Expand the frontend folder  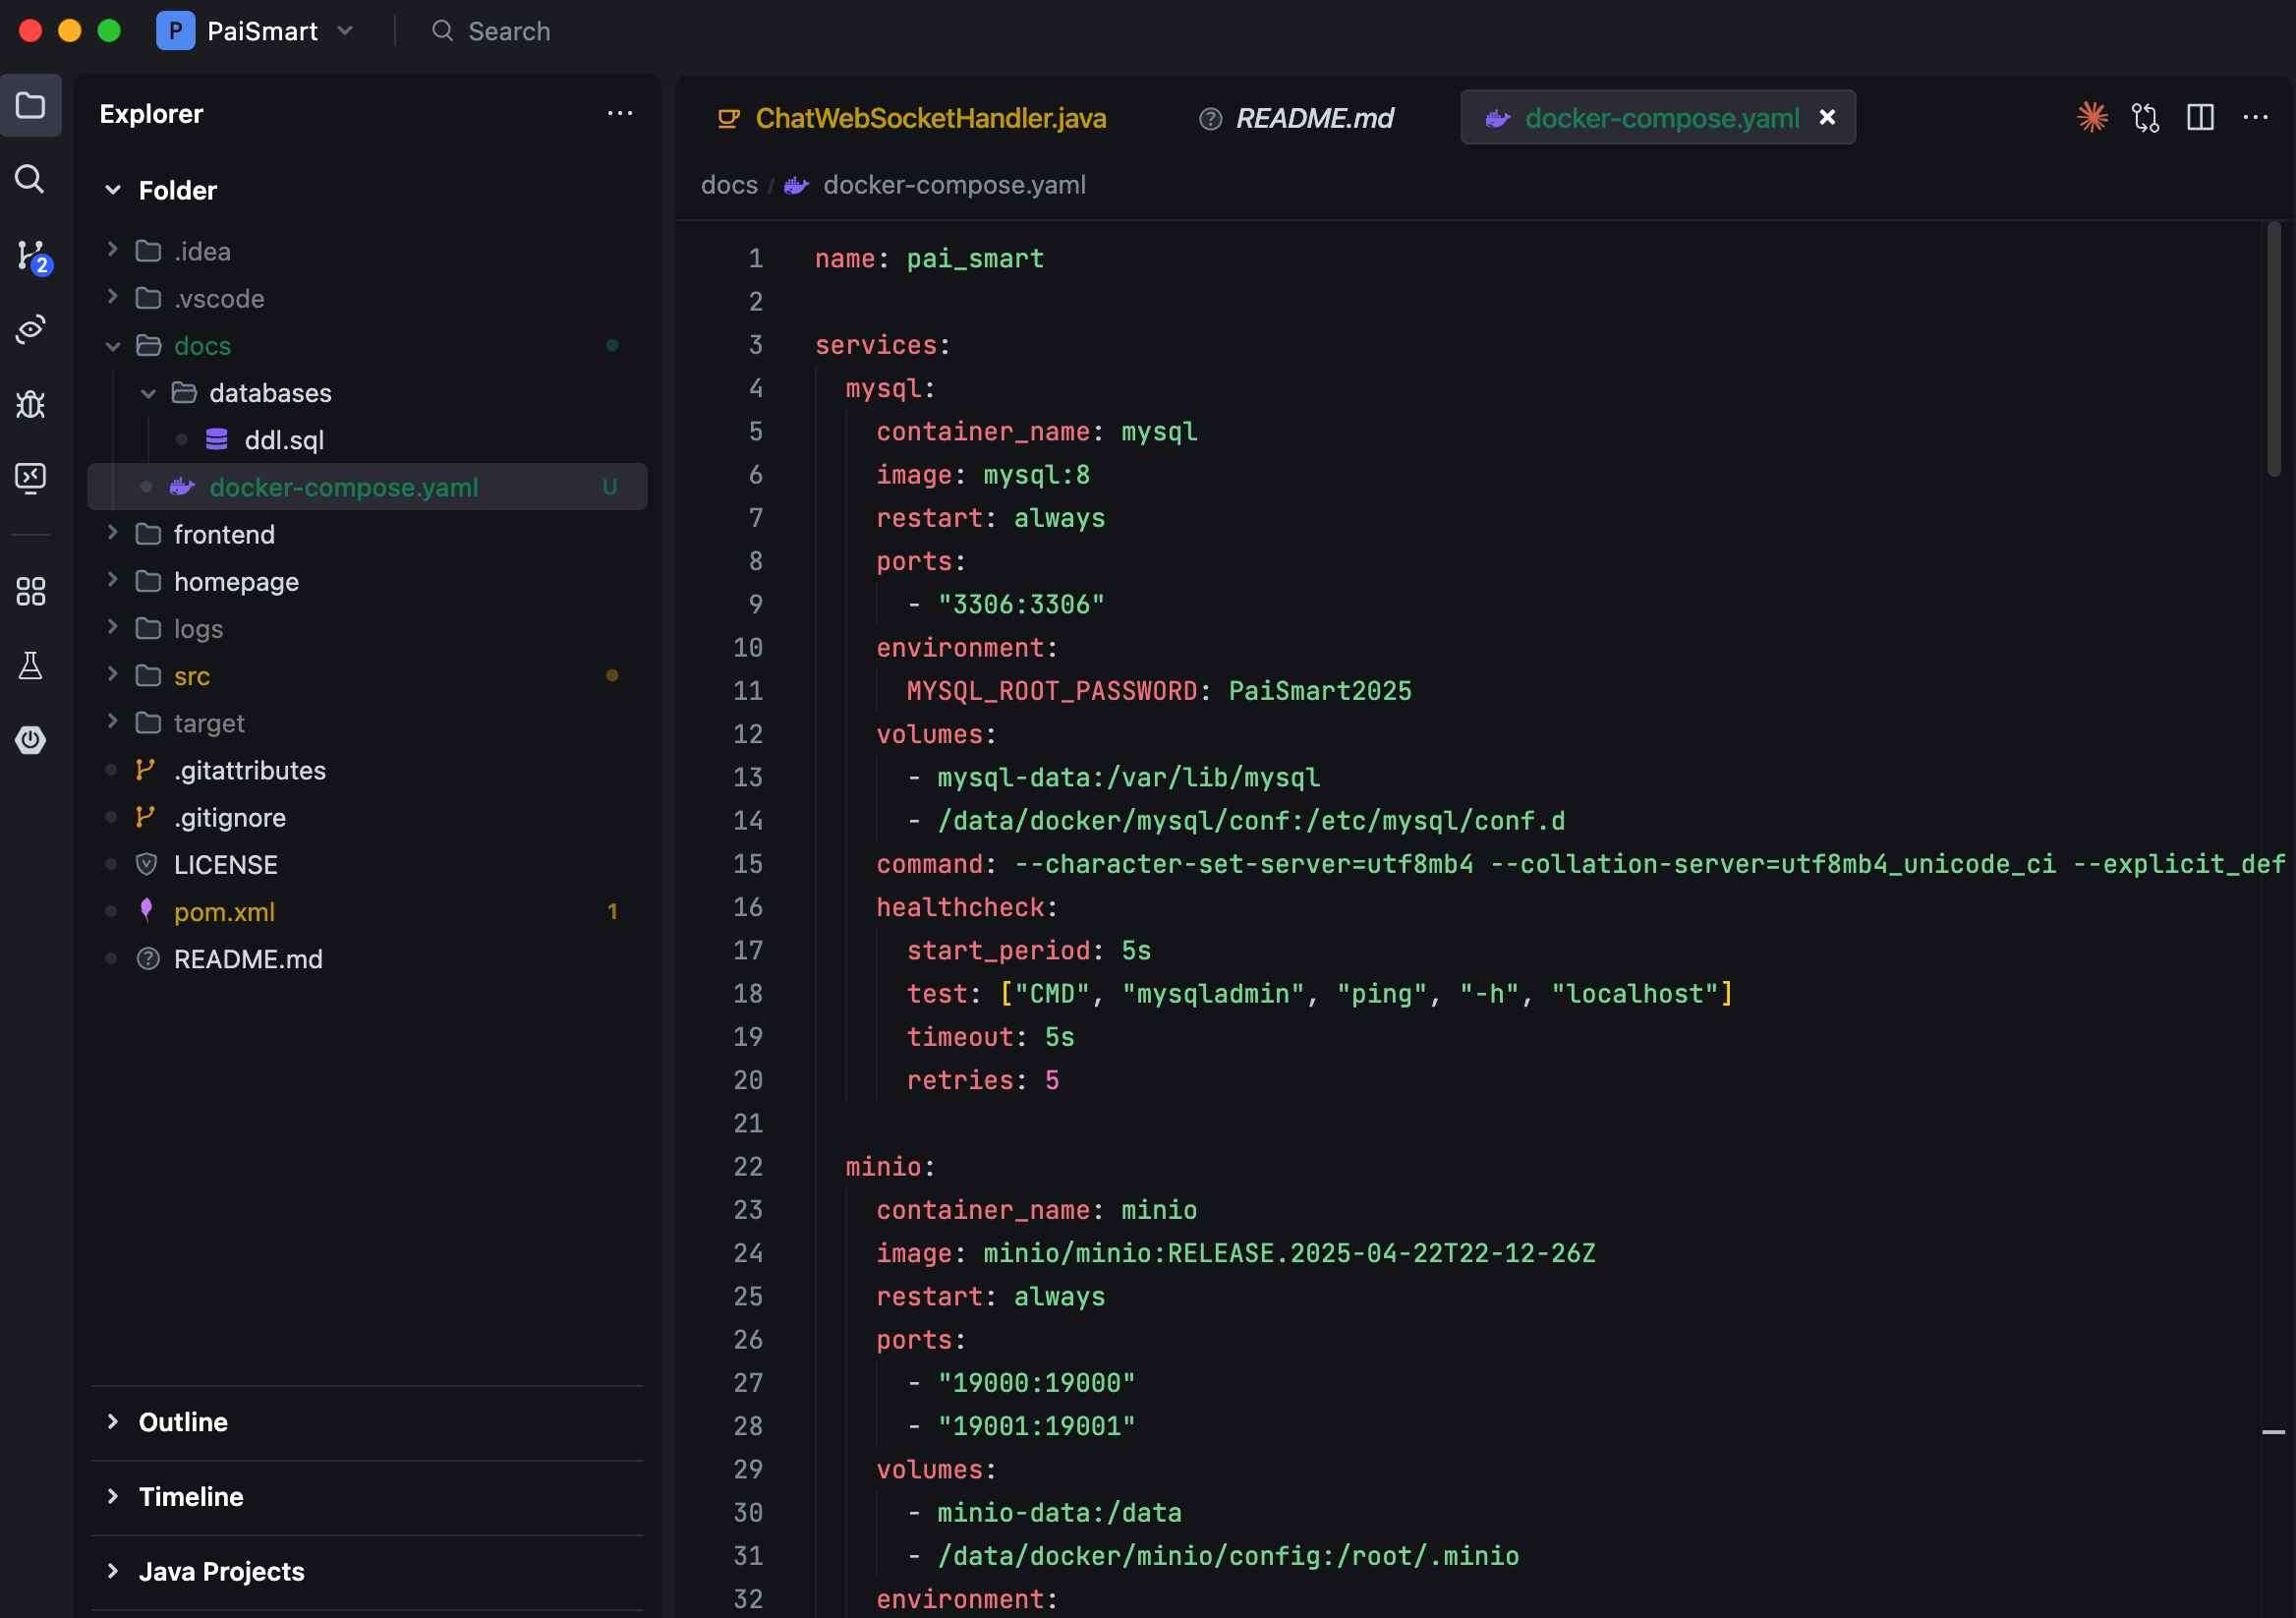pos(113,534)
